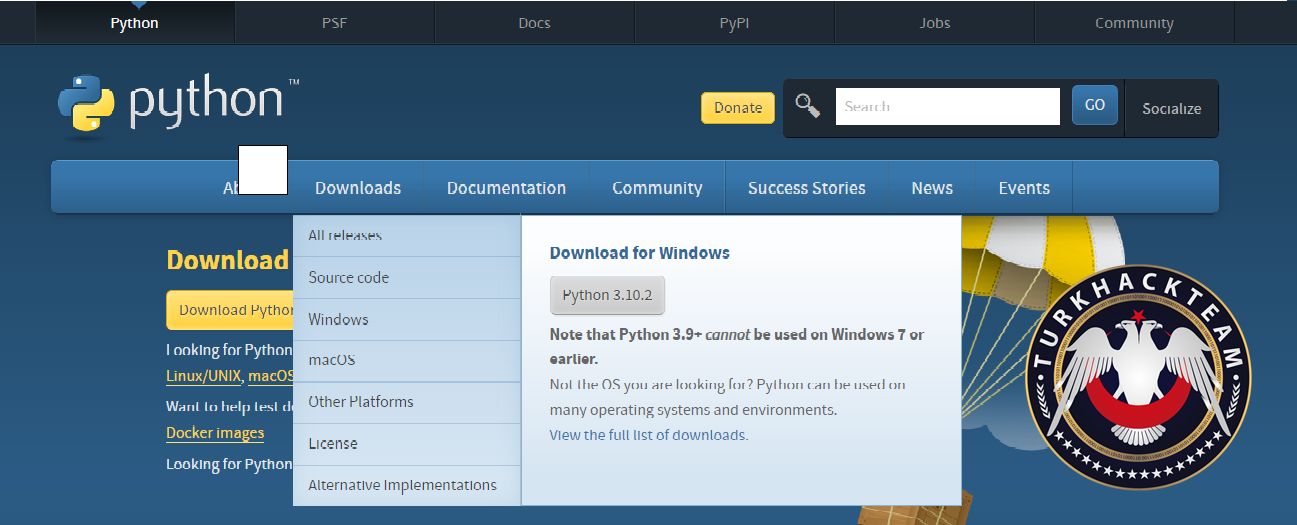Click the Linux/UNIX link
The height and width of the screenshot is (525, 1297).
(204, 376)
